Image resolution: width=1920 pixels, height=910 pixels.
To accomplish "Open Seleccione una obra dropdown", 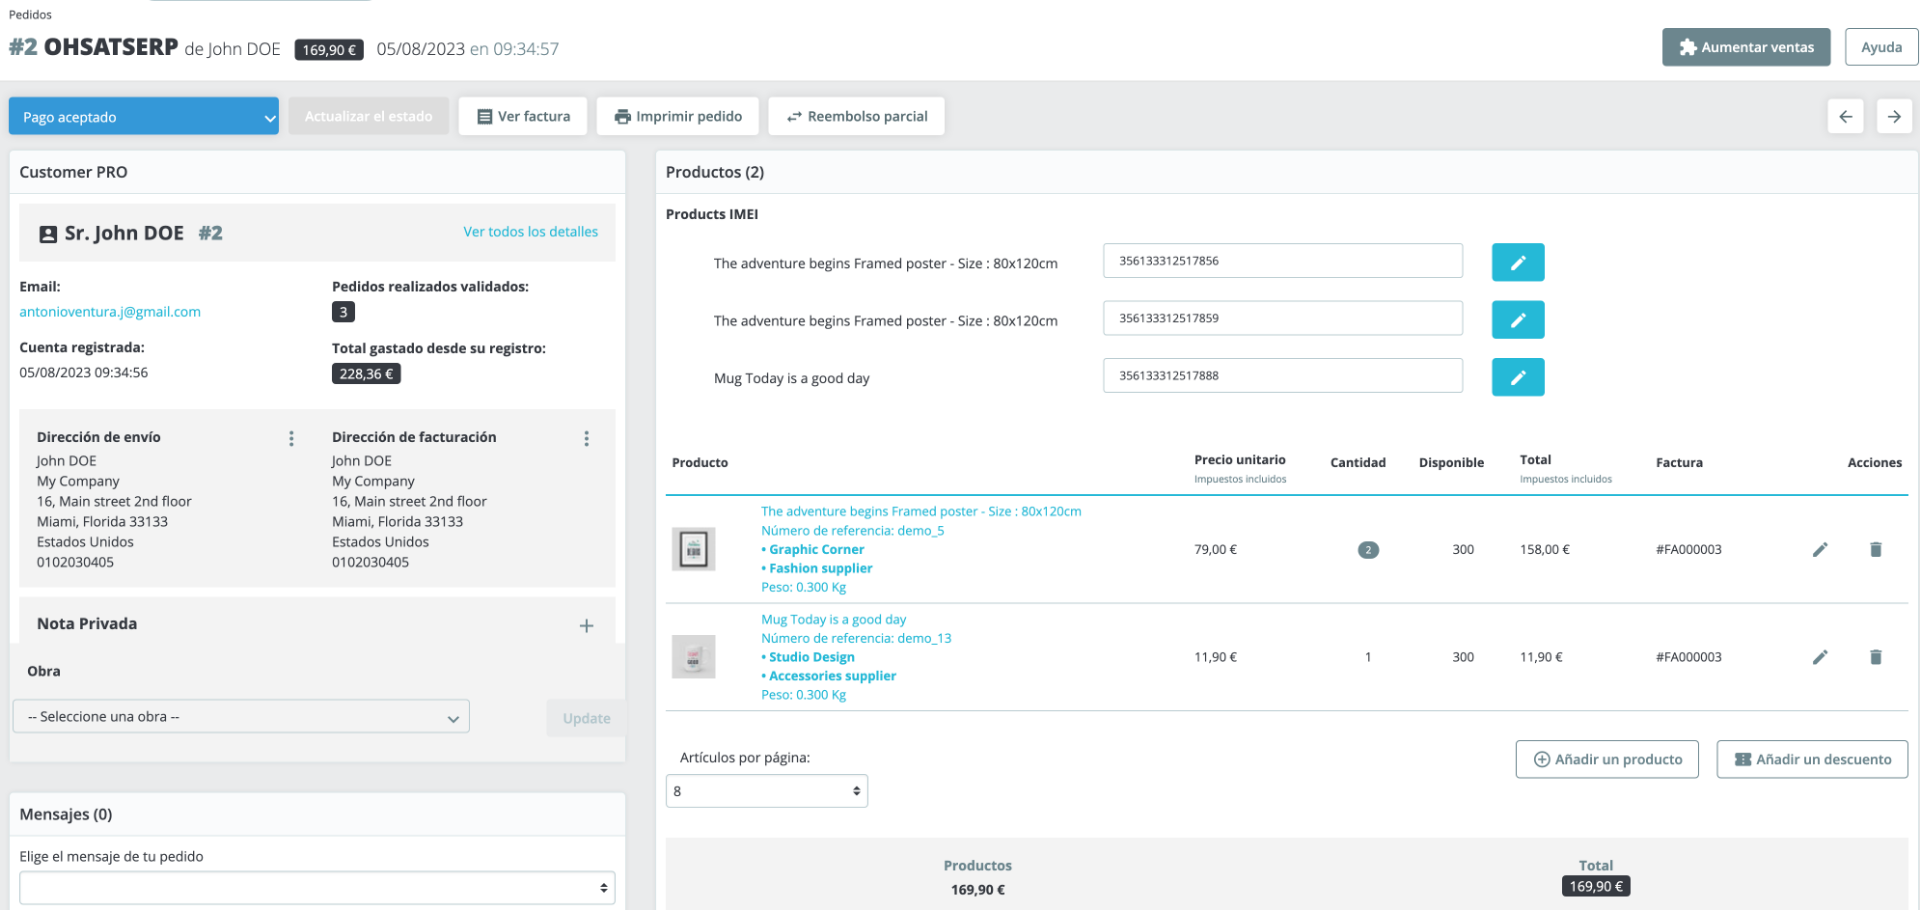I will [x=241, y=717].
